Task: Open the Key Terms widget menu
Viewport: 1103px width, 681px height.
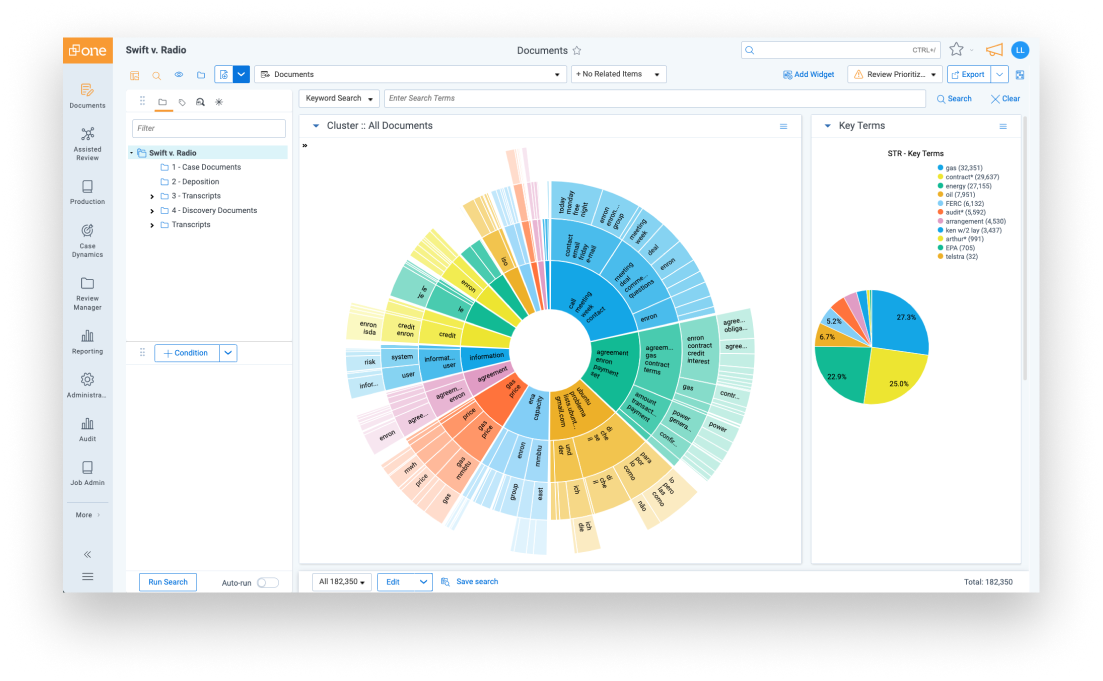Action: pos(1003,126)
